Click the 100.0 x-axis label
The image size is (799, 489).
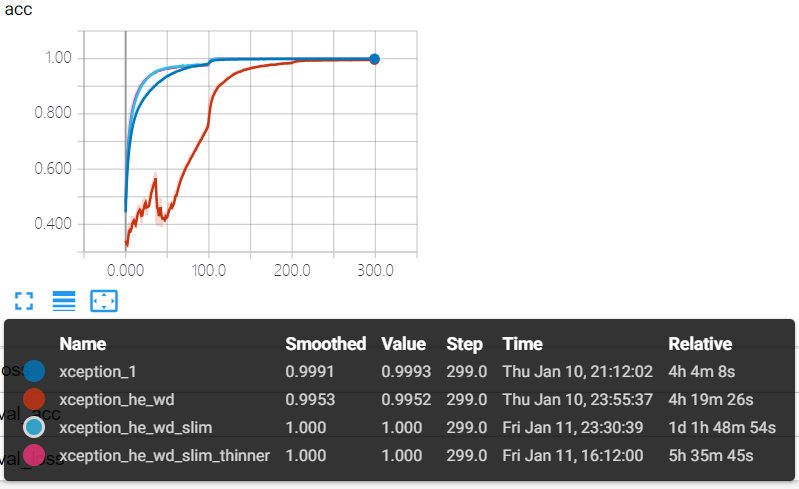209,270
